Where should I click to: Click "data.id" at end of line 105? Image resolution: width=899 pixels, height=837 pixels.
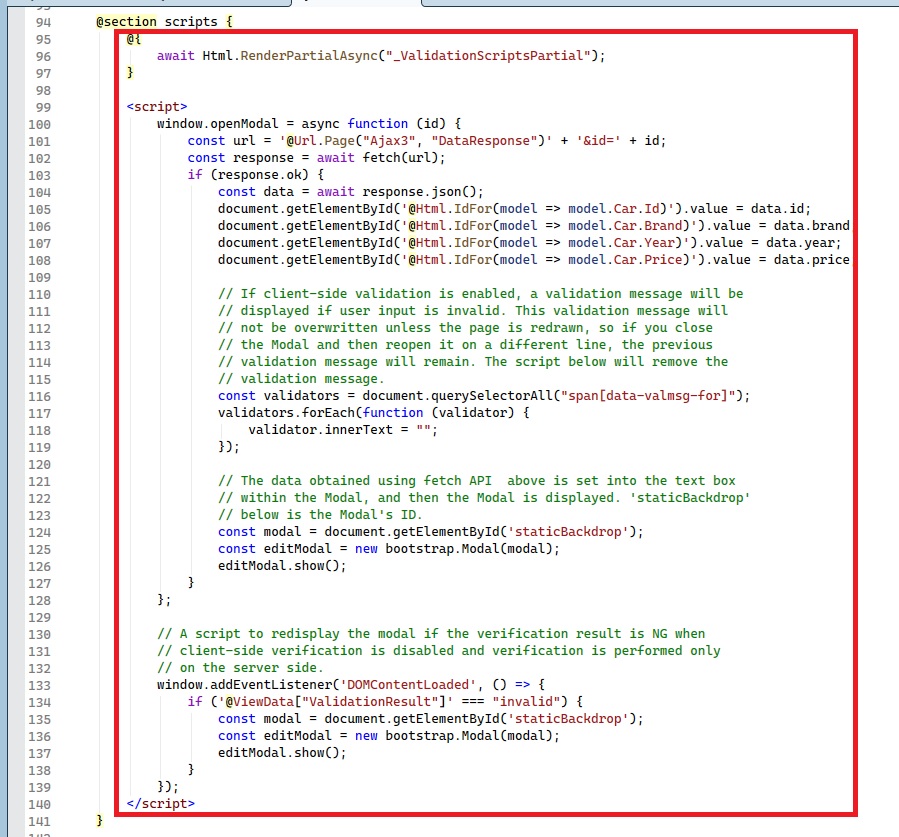coord(777,209)
